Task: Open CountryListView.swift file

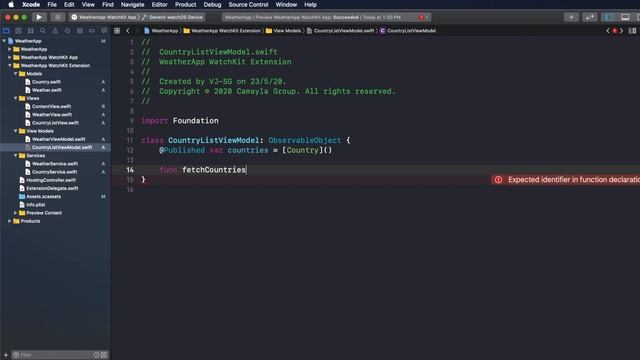Action: pyautogui.click(x=55, y=122)
